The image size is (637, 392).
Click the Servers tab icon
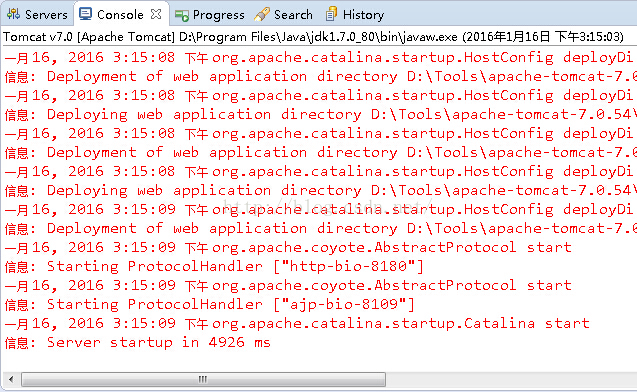tap(13, 14)
